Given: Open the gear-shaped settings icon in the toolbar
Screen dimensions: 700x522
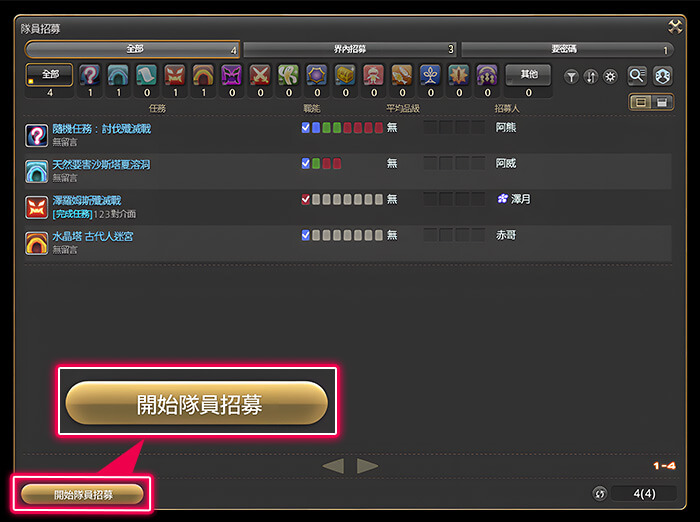Looking at the screenshot, I should pyautogui.click(x=609, y=76).
